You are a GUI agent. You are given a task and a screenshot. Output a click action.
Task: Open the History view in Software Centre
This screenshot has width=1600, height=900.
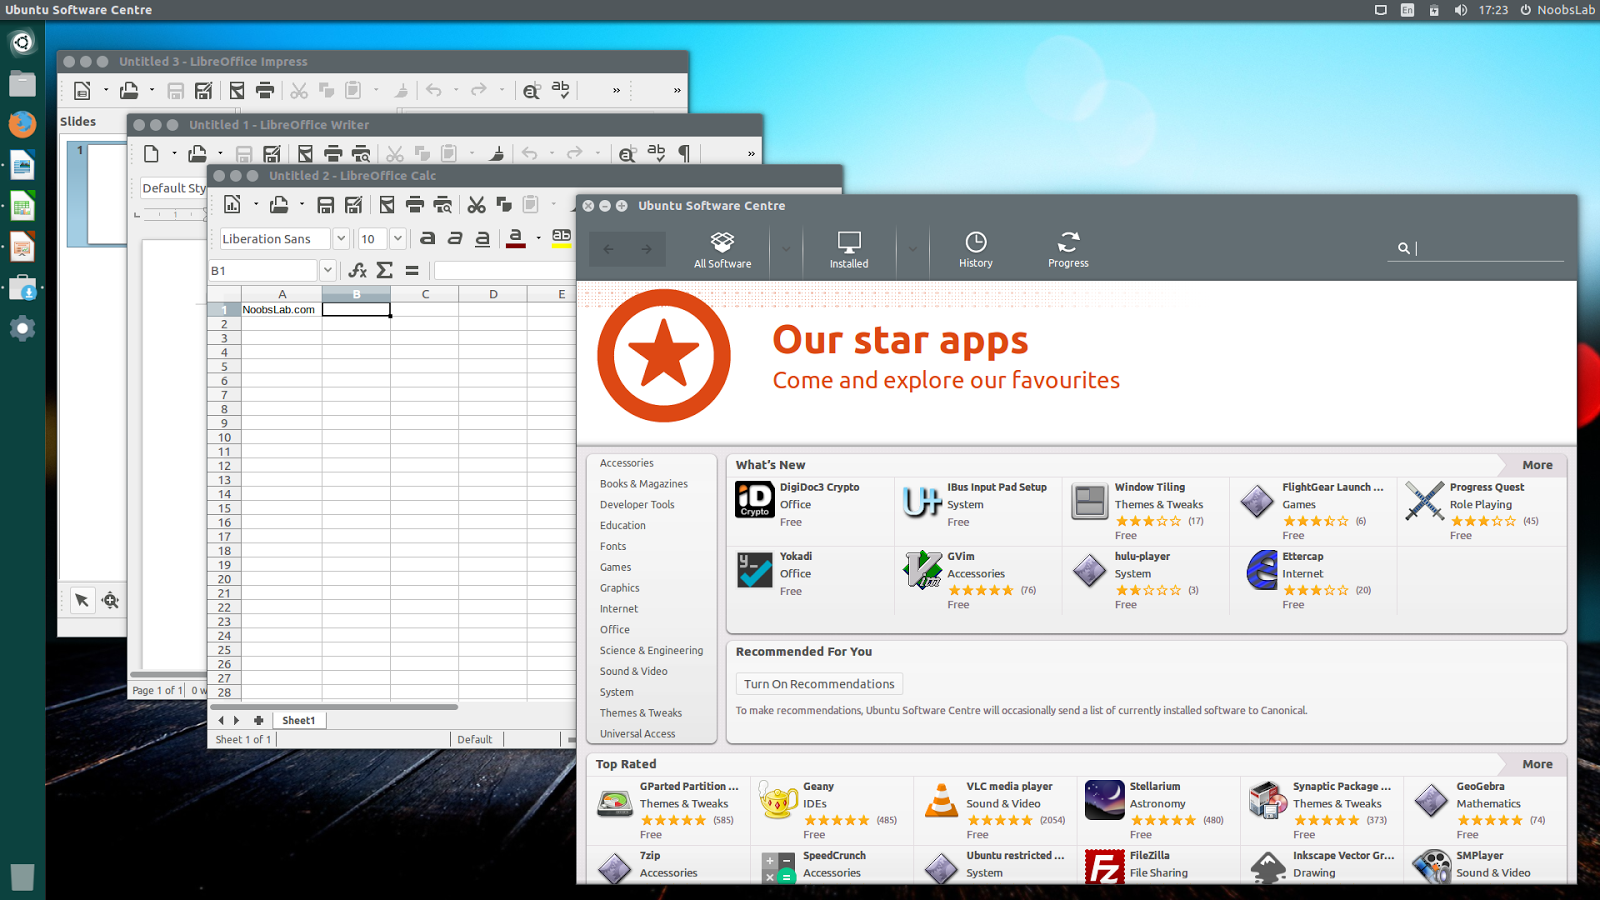pos(976,249)
